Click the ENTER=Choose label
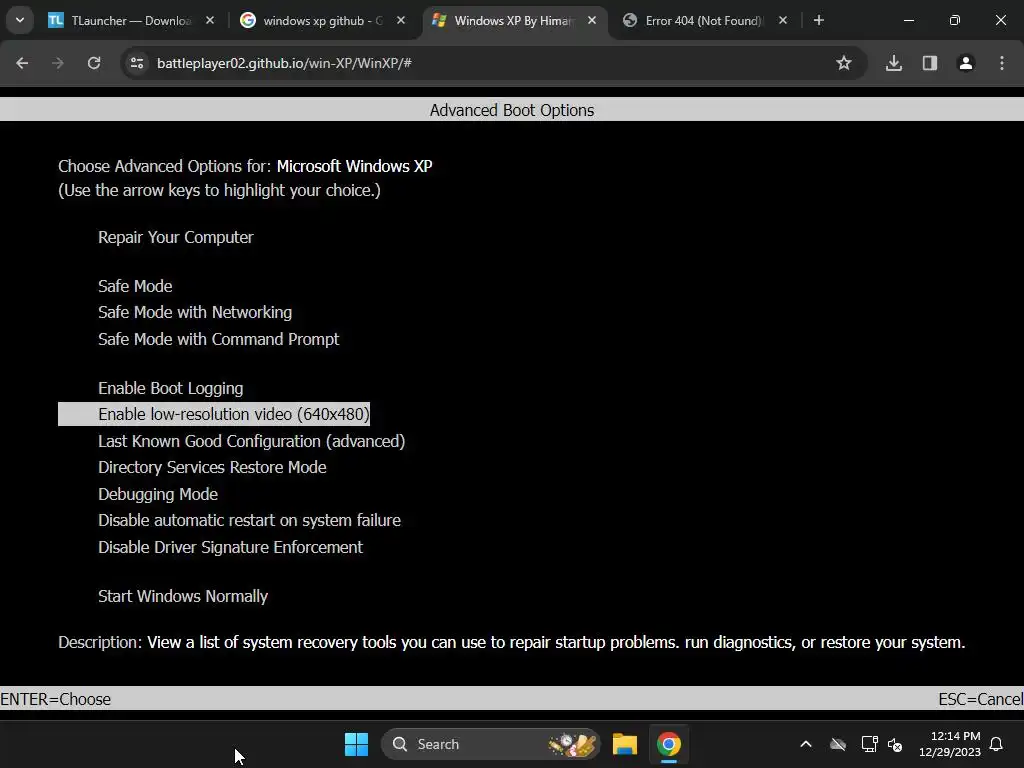 [x=56, y=699]
